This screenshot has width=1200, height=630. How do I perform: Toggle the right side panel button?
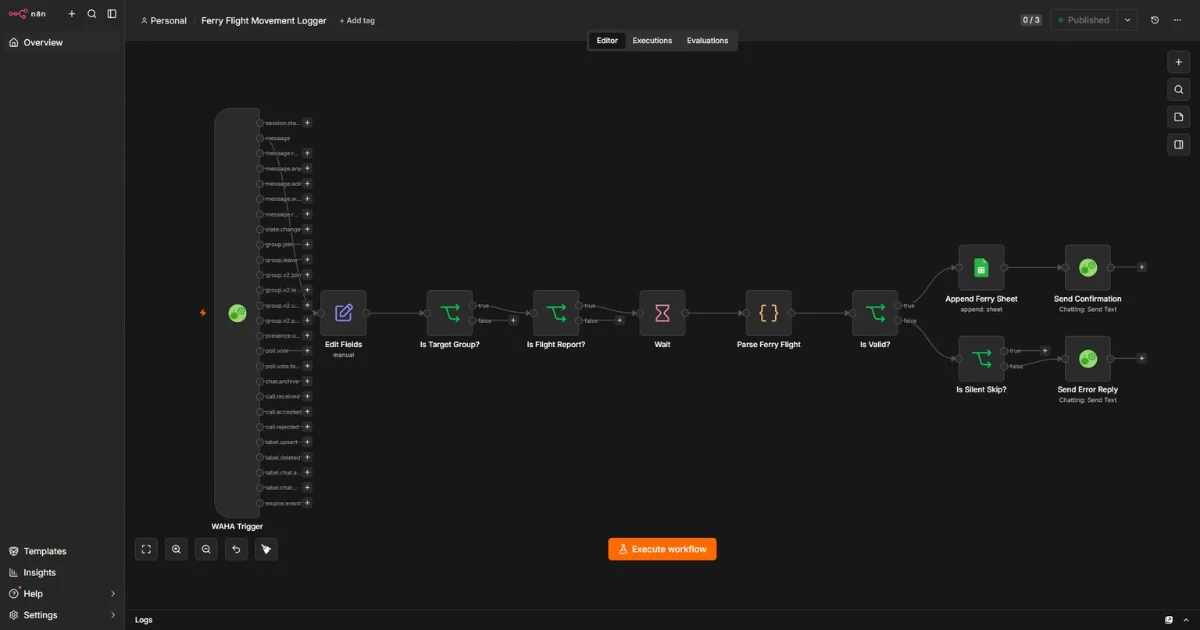pyautogui.click(x=1179, y=145)
